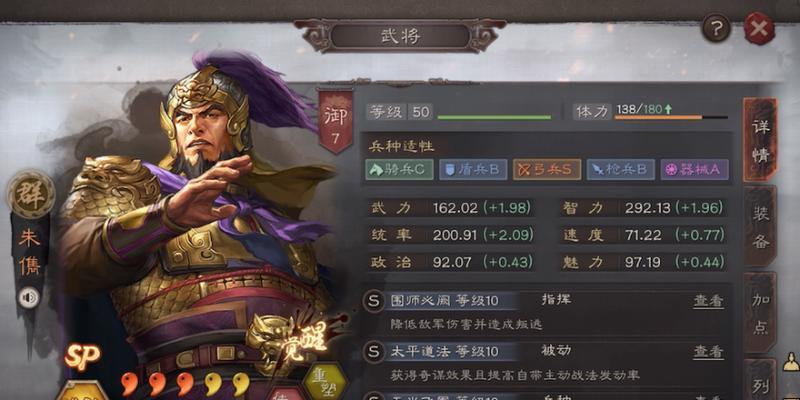Screen dimensions: 800x400
Task: Select the 骑兵C cavalry aptitude badge
Action: pos(399,170)
